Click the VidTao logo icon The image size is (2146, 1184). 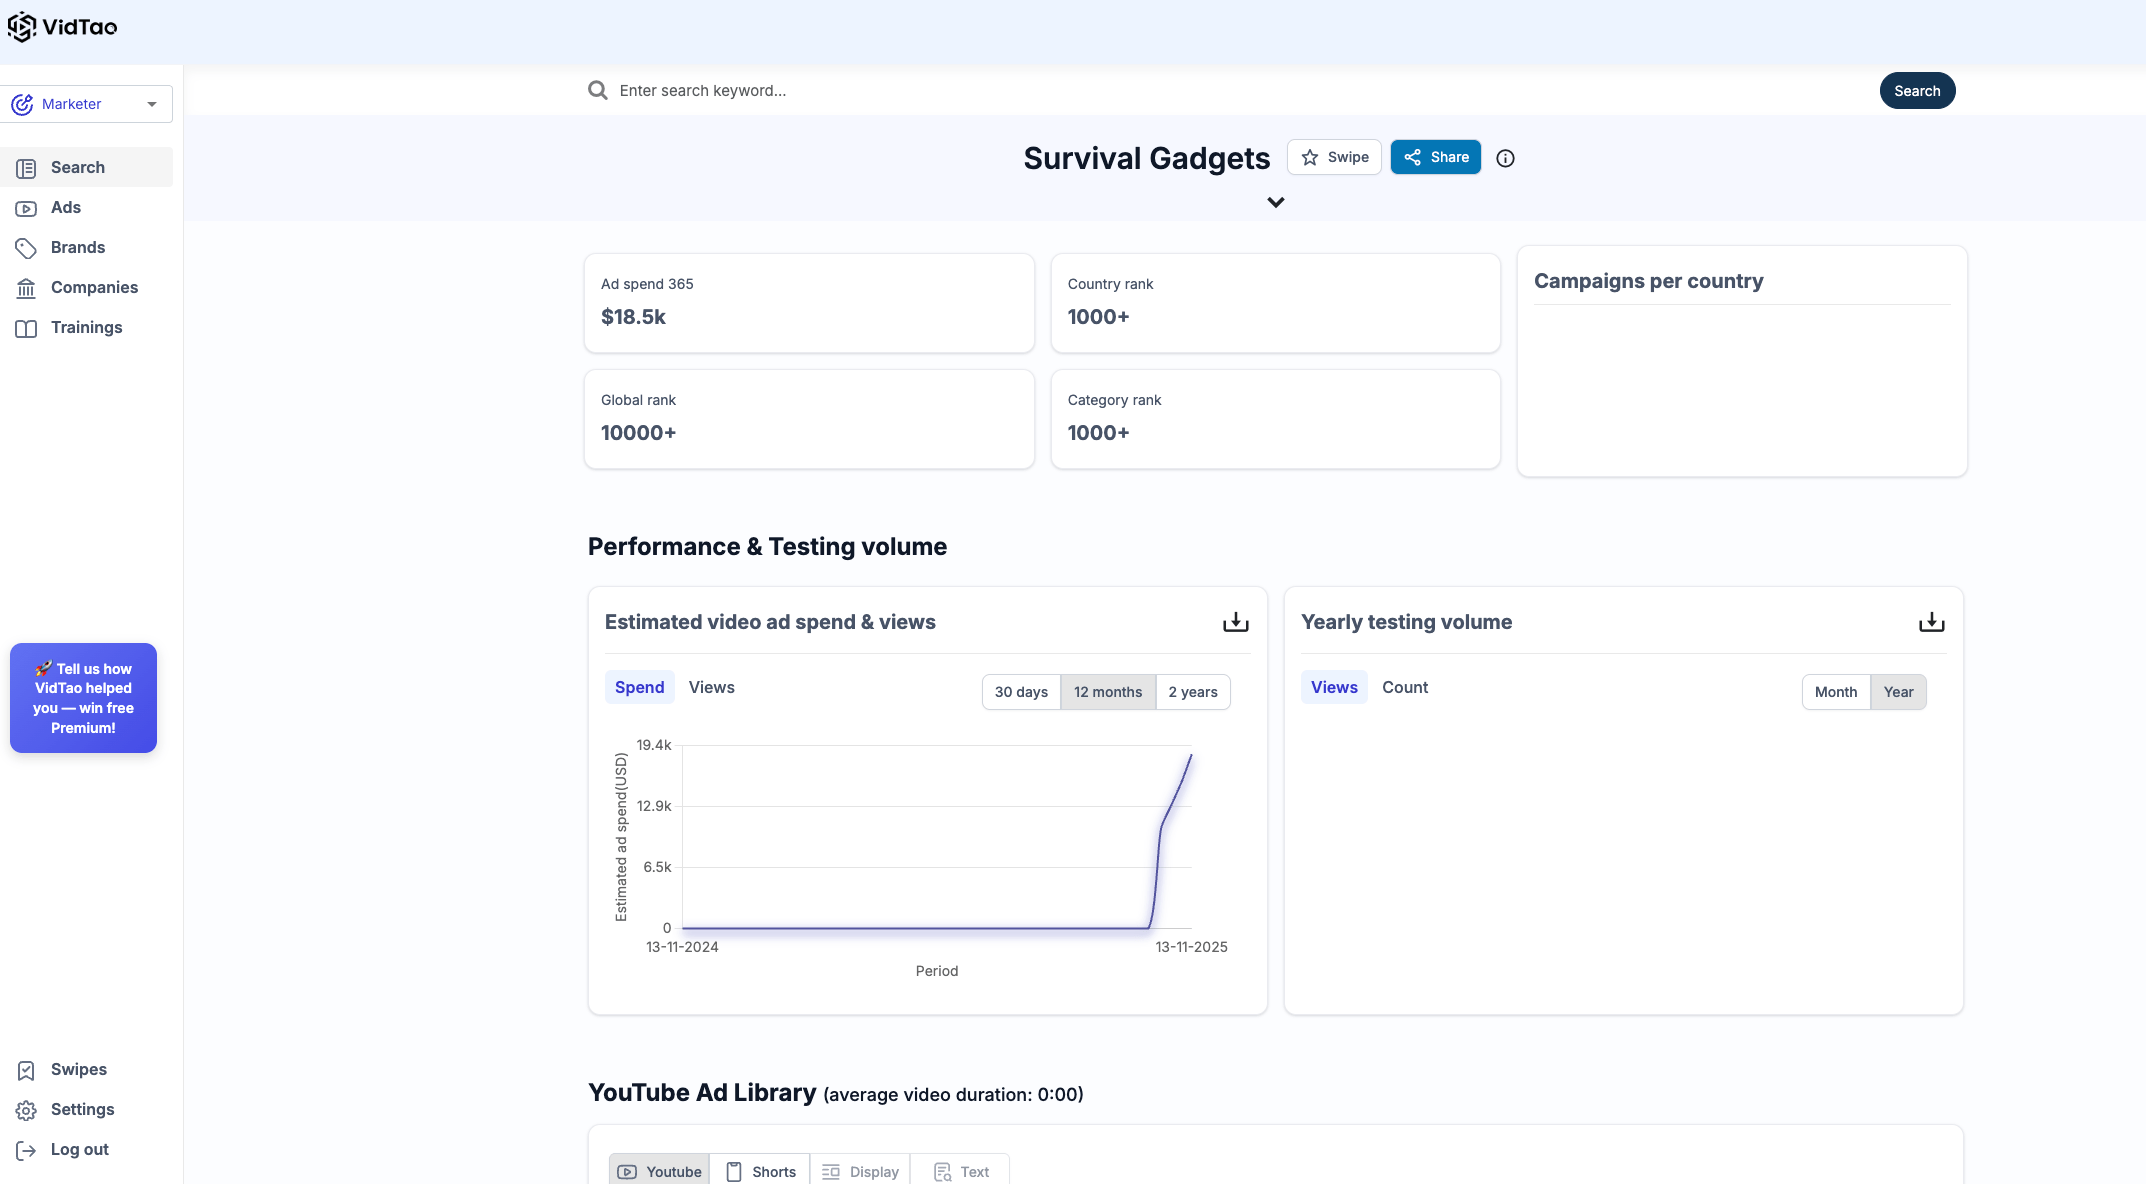pyautogui.click(x=22, y=27)
